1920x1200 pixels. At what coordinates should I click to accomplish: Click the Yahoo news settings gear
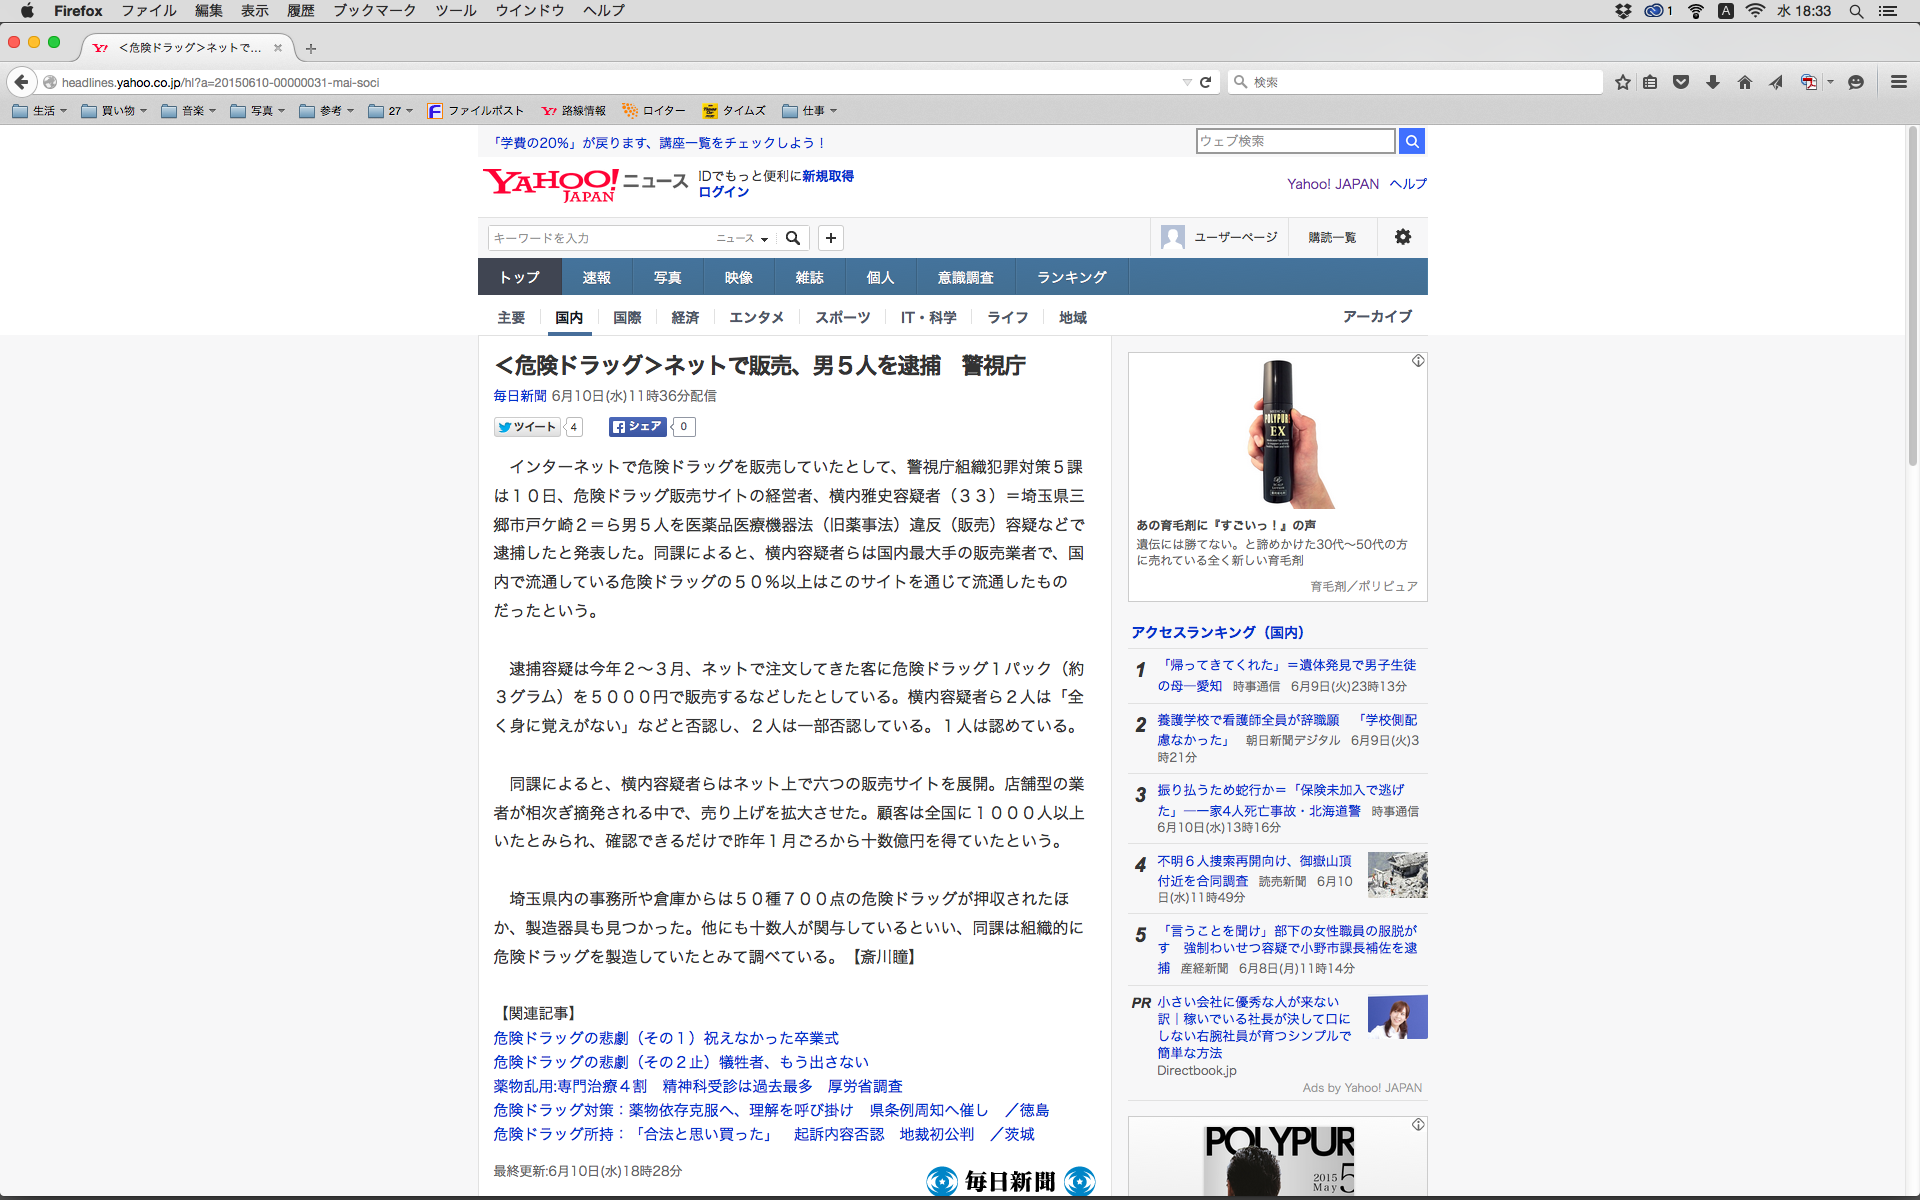1402,237
